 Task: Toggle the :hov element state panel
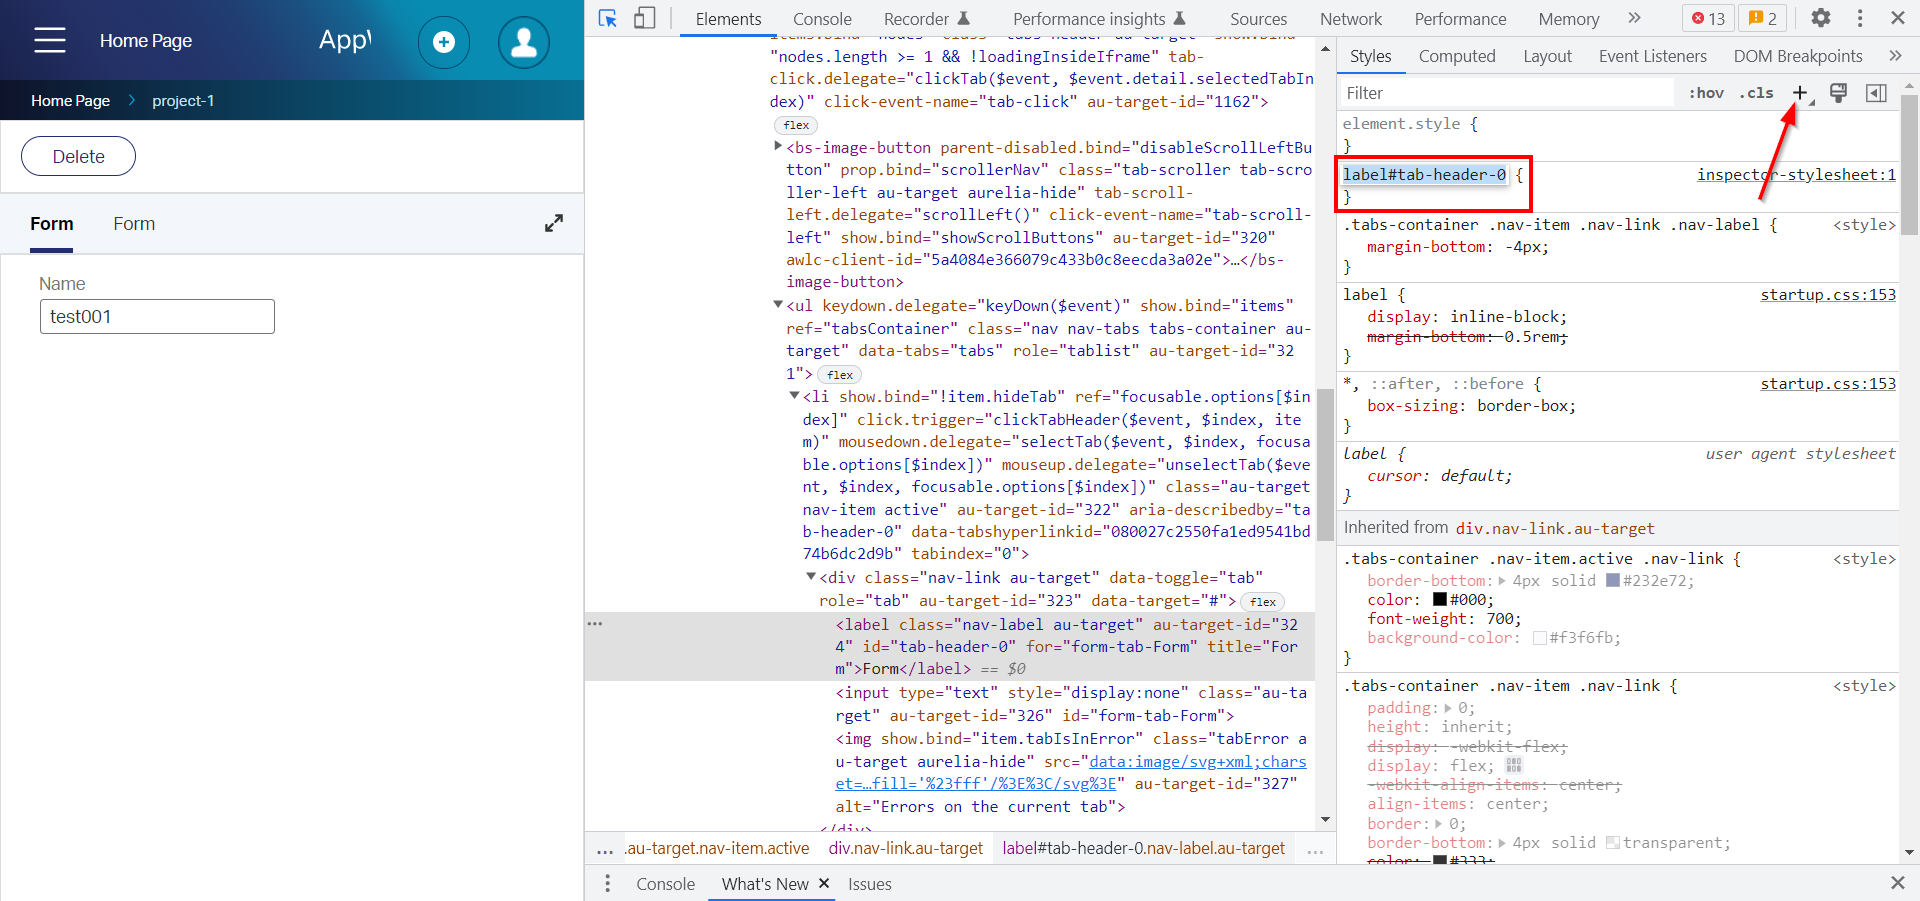click(x=1706, y=93)
